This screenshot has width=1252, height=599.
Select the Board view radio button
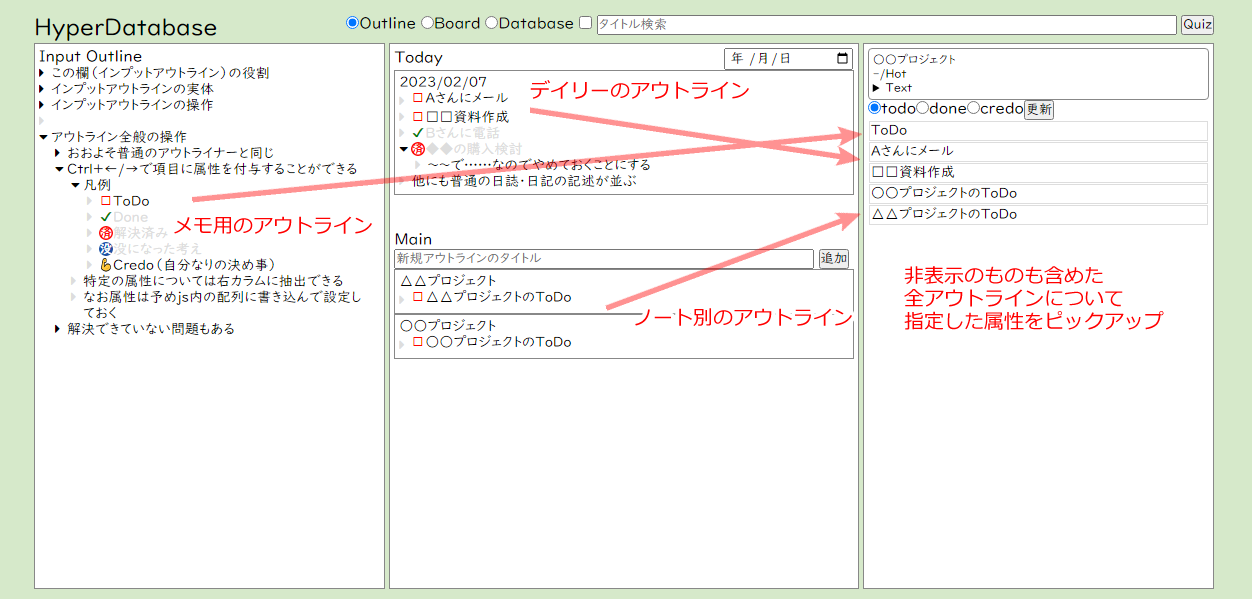[x=427, y=23]
